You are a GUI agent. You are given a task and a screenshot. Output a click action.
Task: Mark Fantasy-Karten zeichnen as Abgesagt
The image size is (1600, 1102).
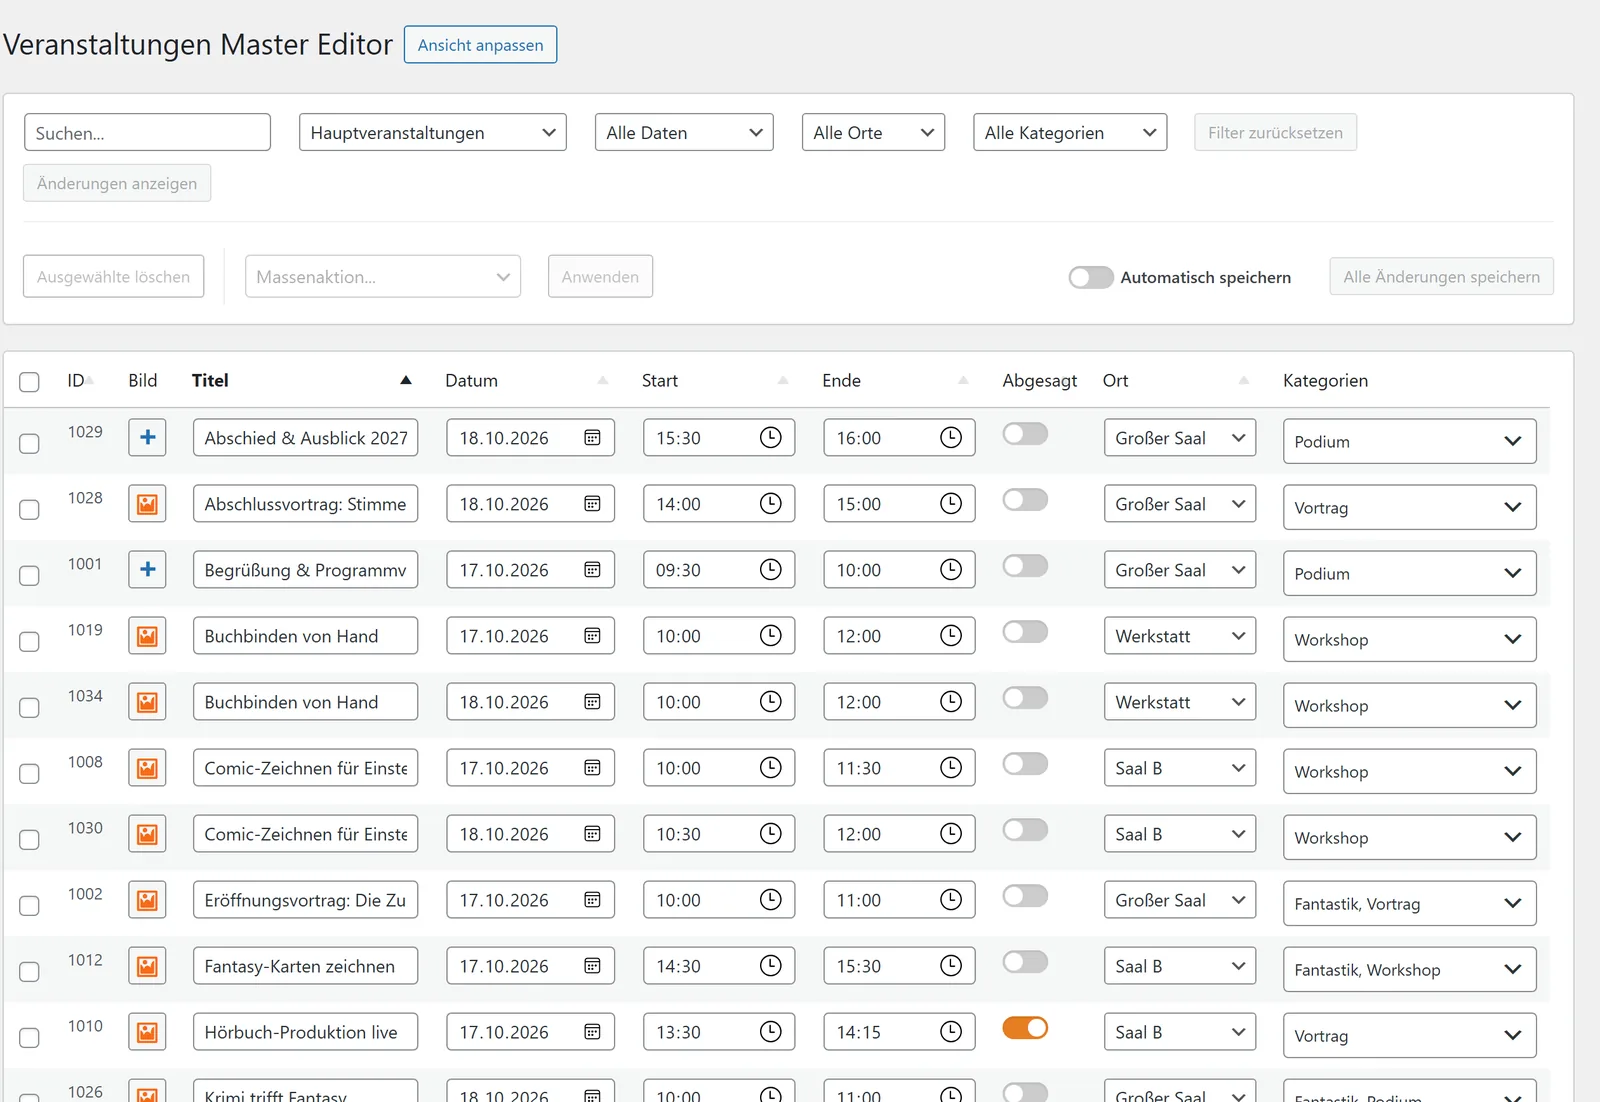click(1025, 961)
